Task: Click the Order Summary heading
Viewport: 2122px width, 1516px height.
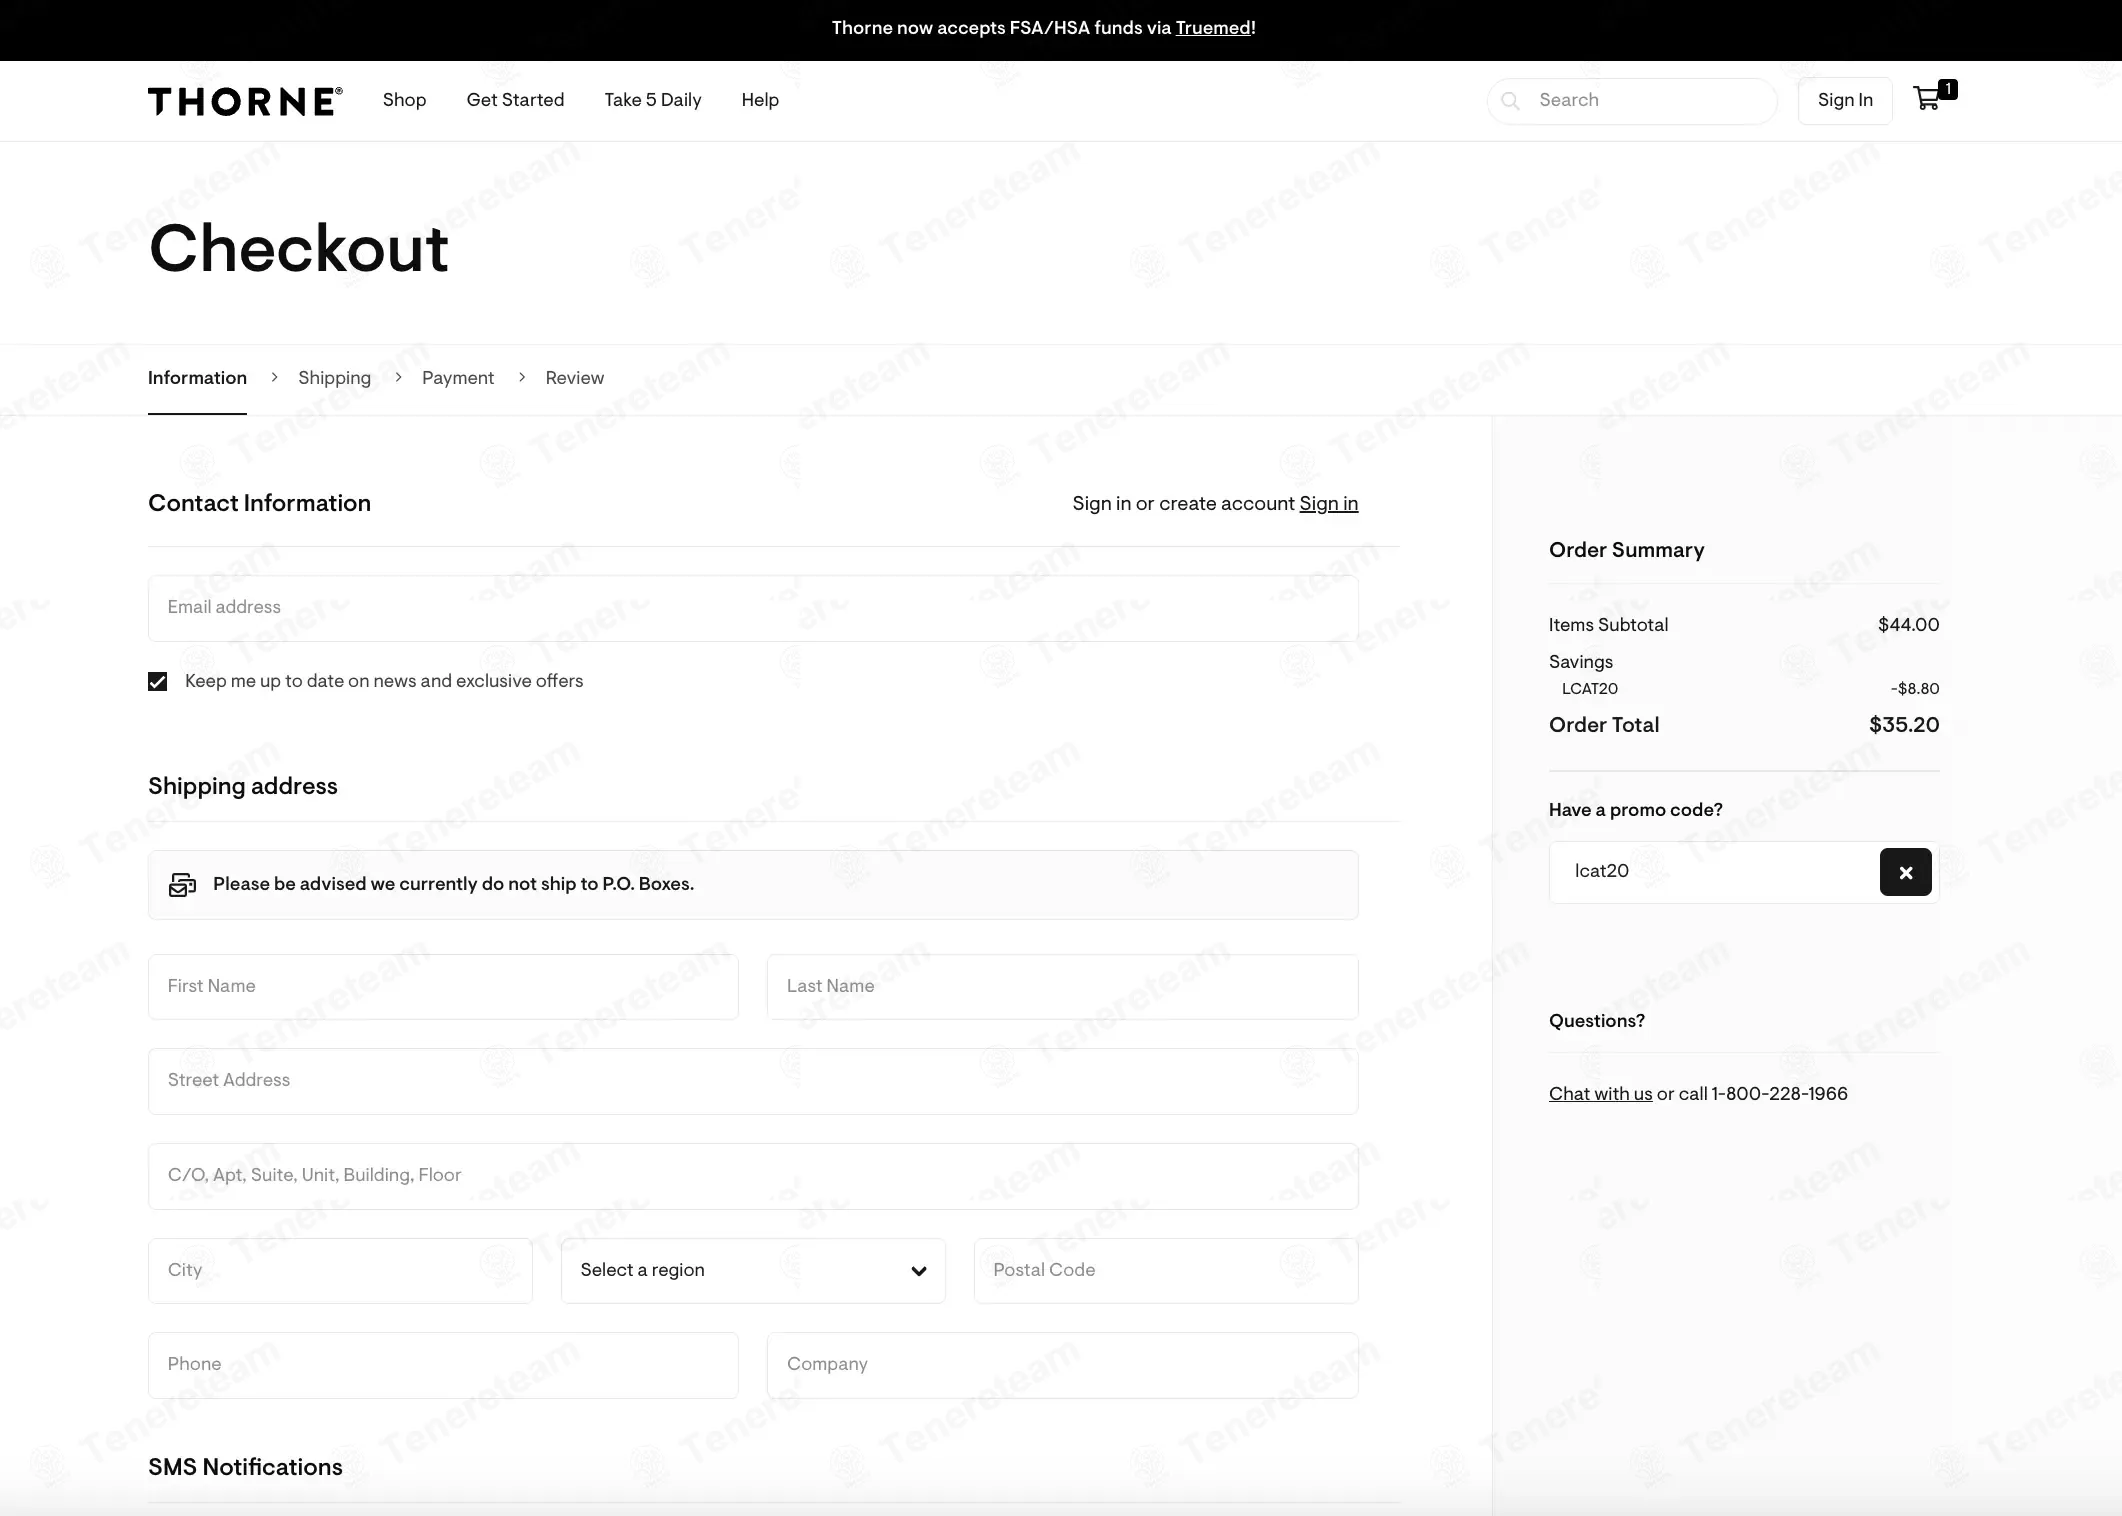Action: coord(1627,550)
